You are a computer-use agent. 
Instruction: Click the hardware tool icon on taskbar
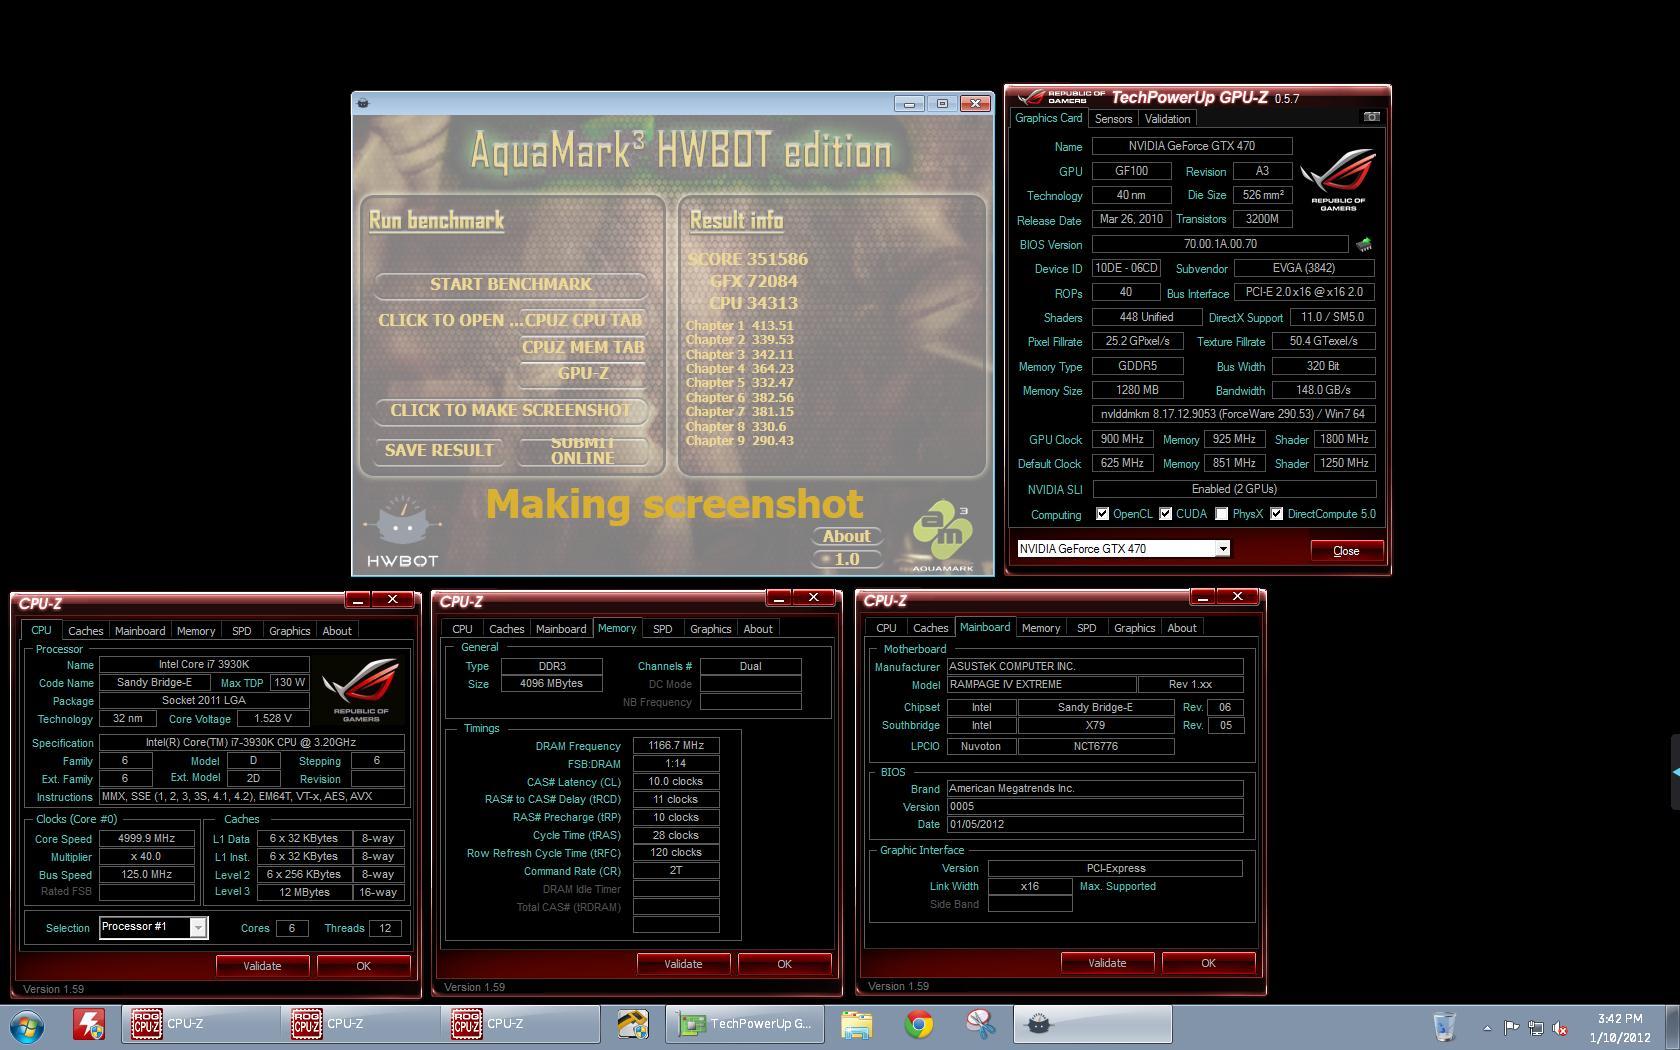pyautogui.click(x=633, y=1025)
